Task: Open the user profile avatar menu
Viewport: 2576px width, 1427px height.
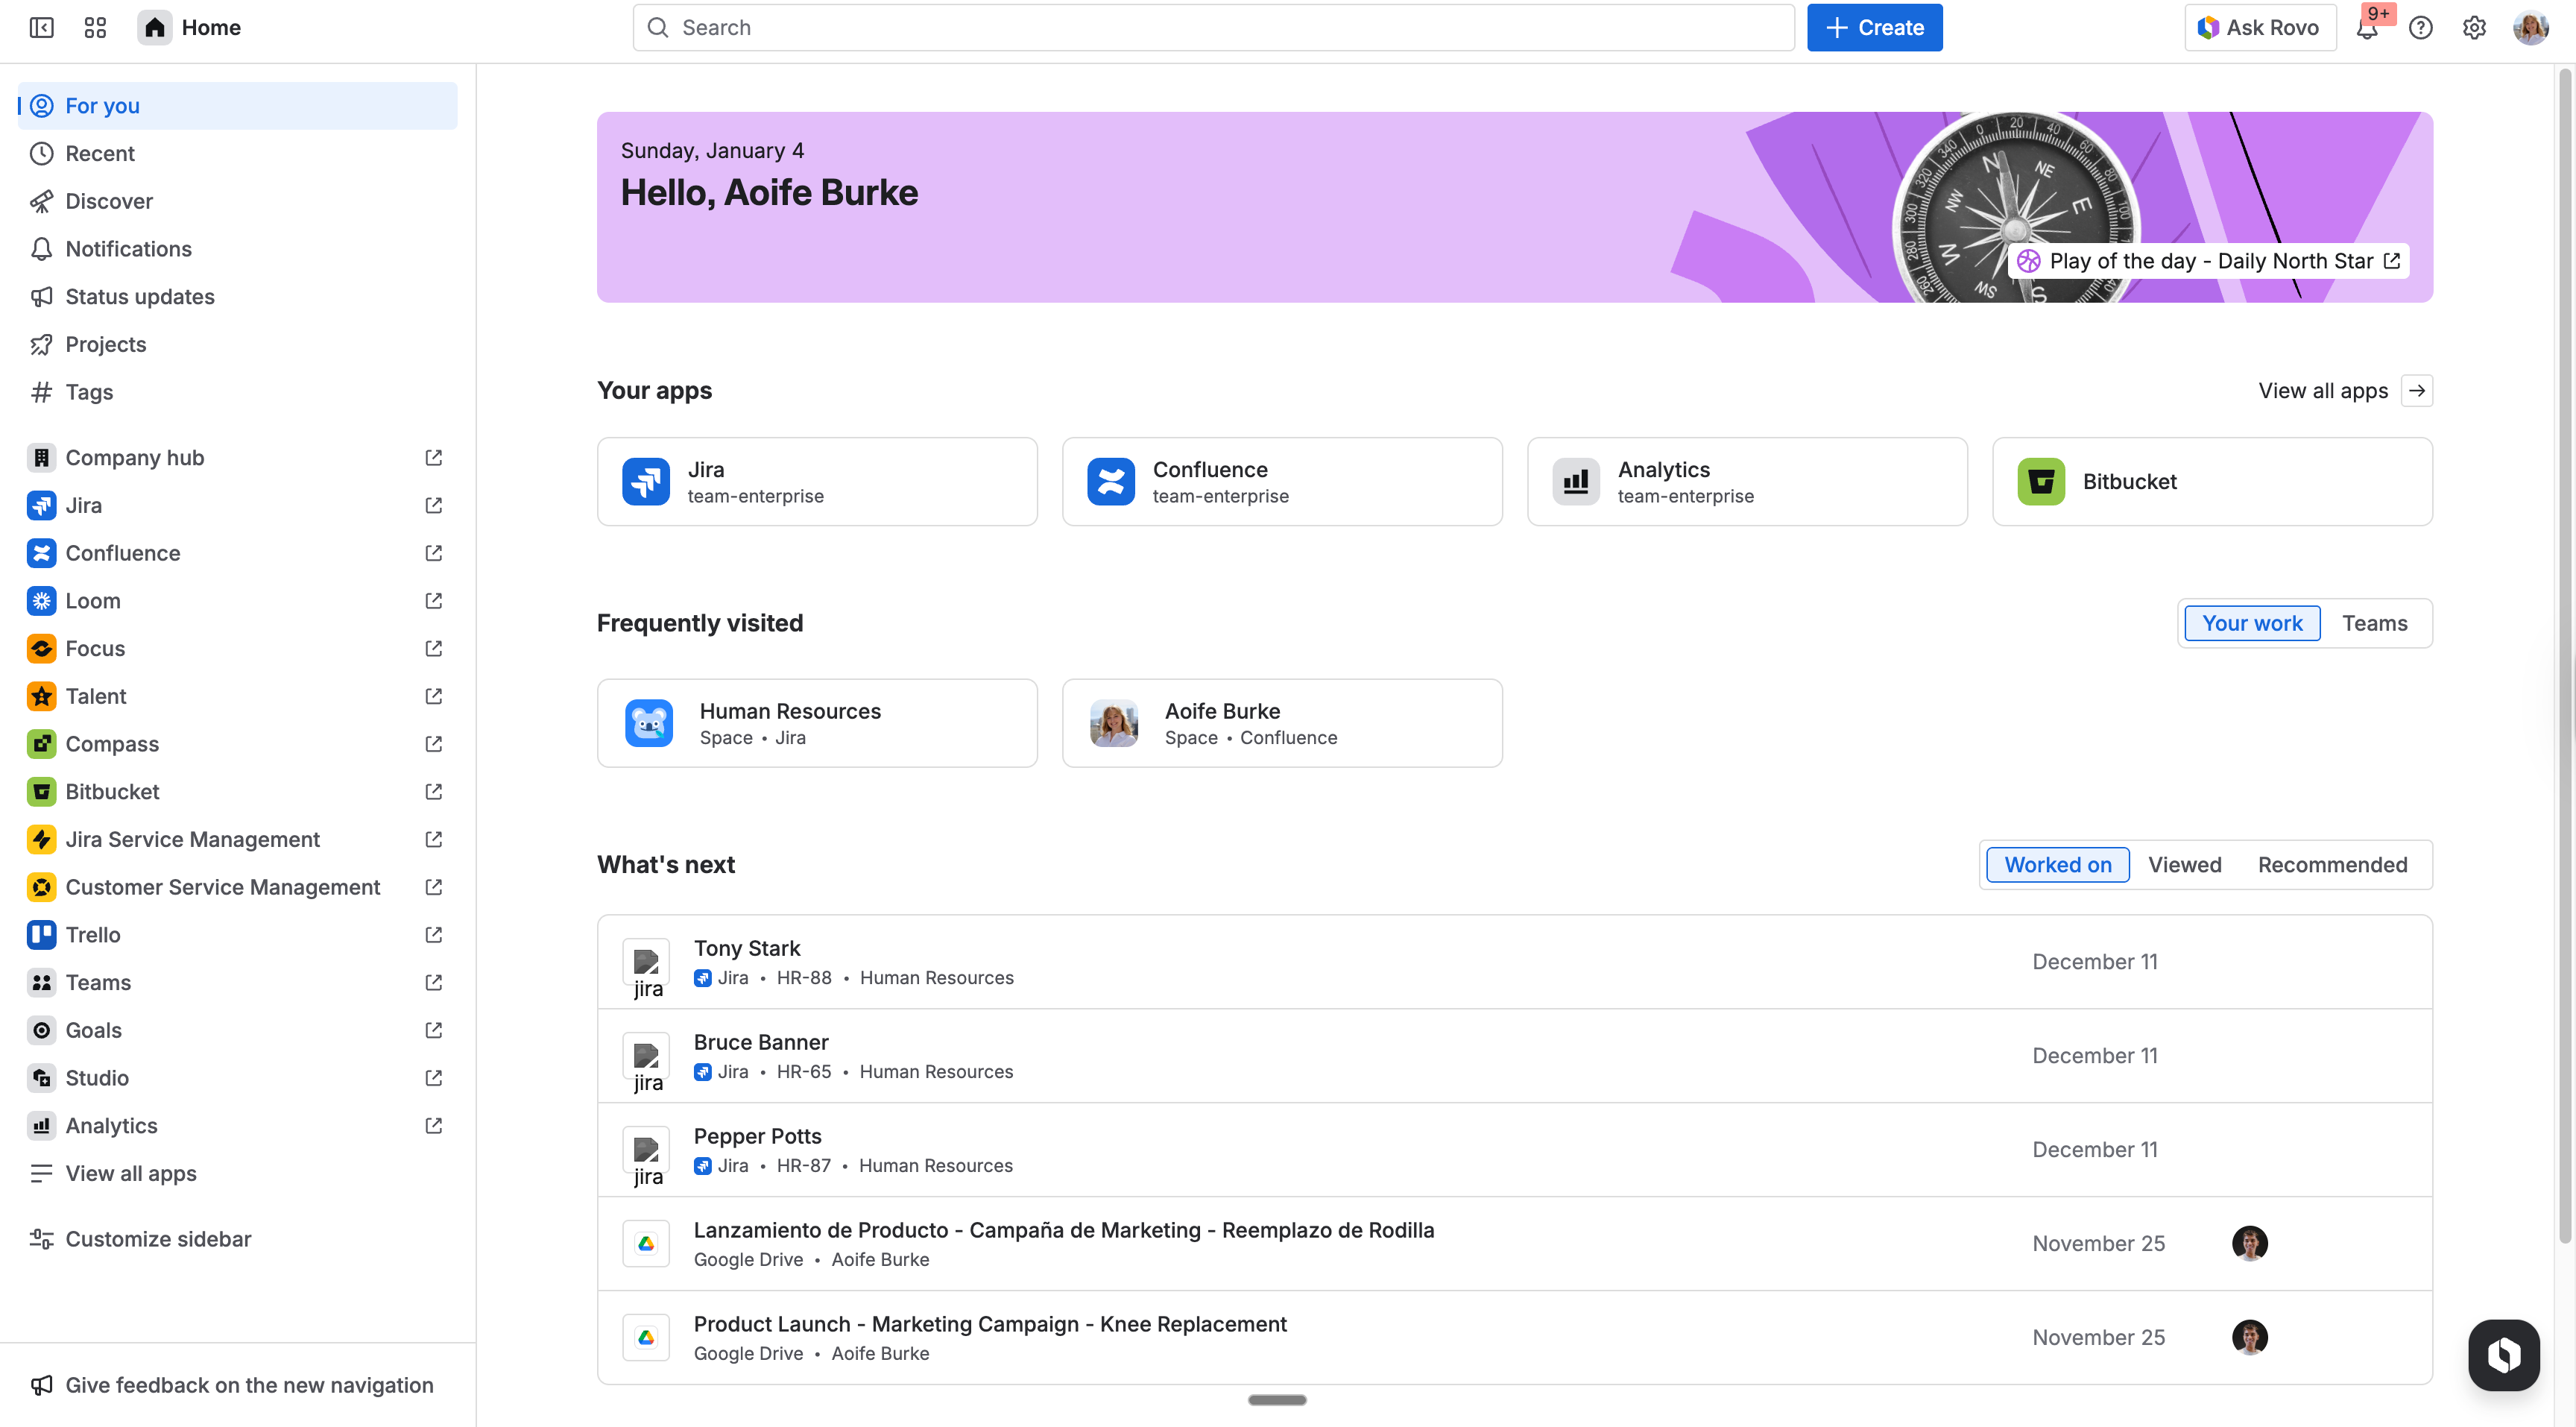Action: [x=2530, y=28]
